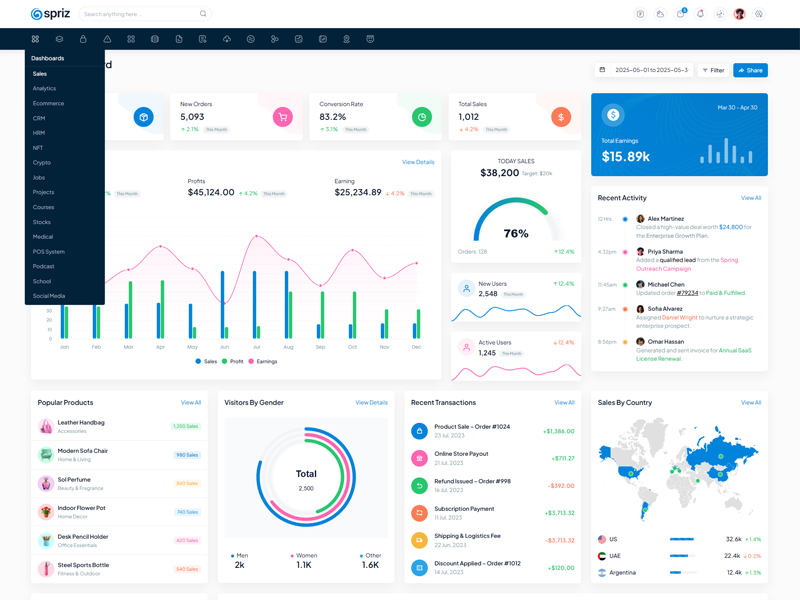Open the notifications bell icon
The image size is (800, 600).
[x=700, y=14]
